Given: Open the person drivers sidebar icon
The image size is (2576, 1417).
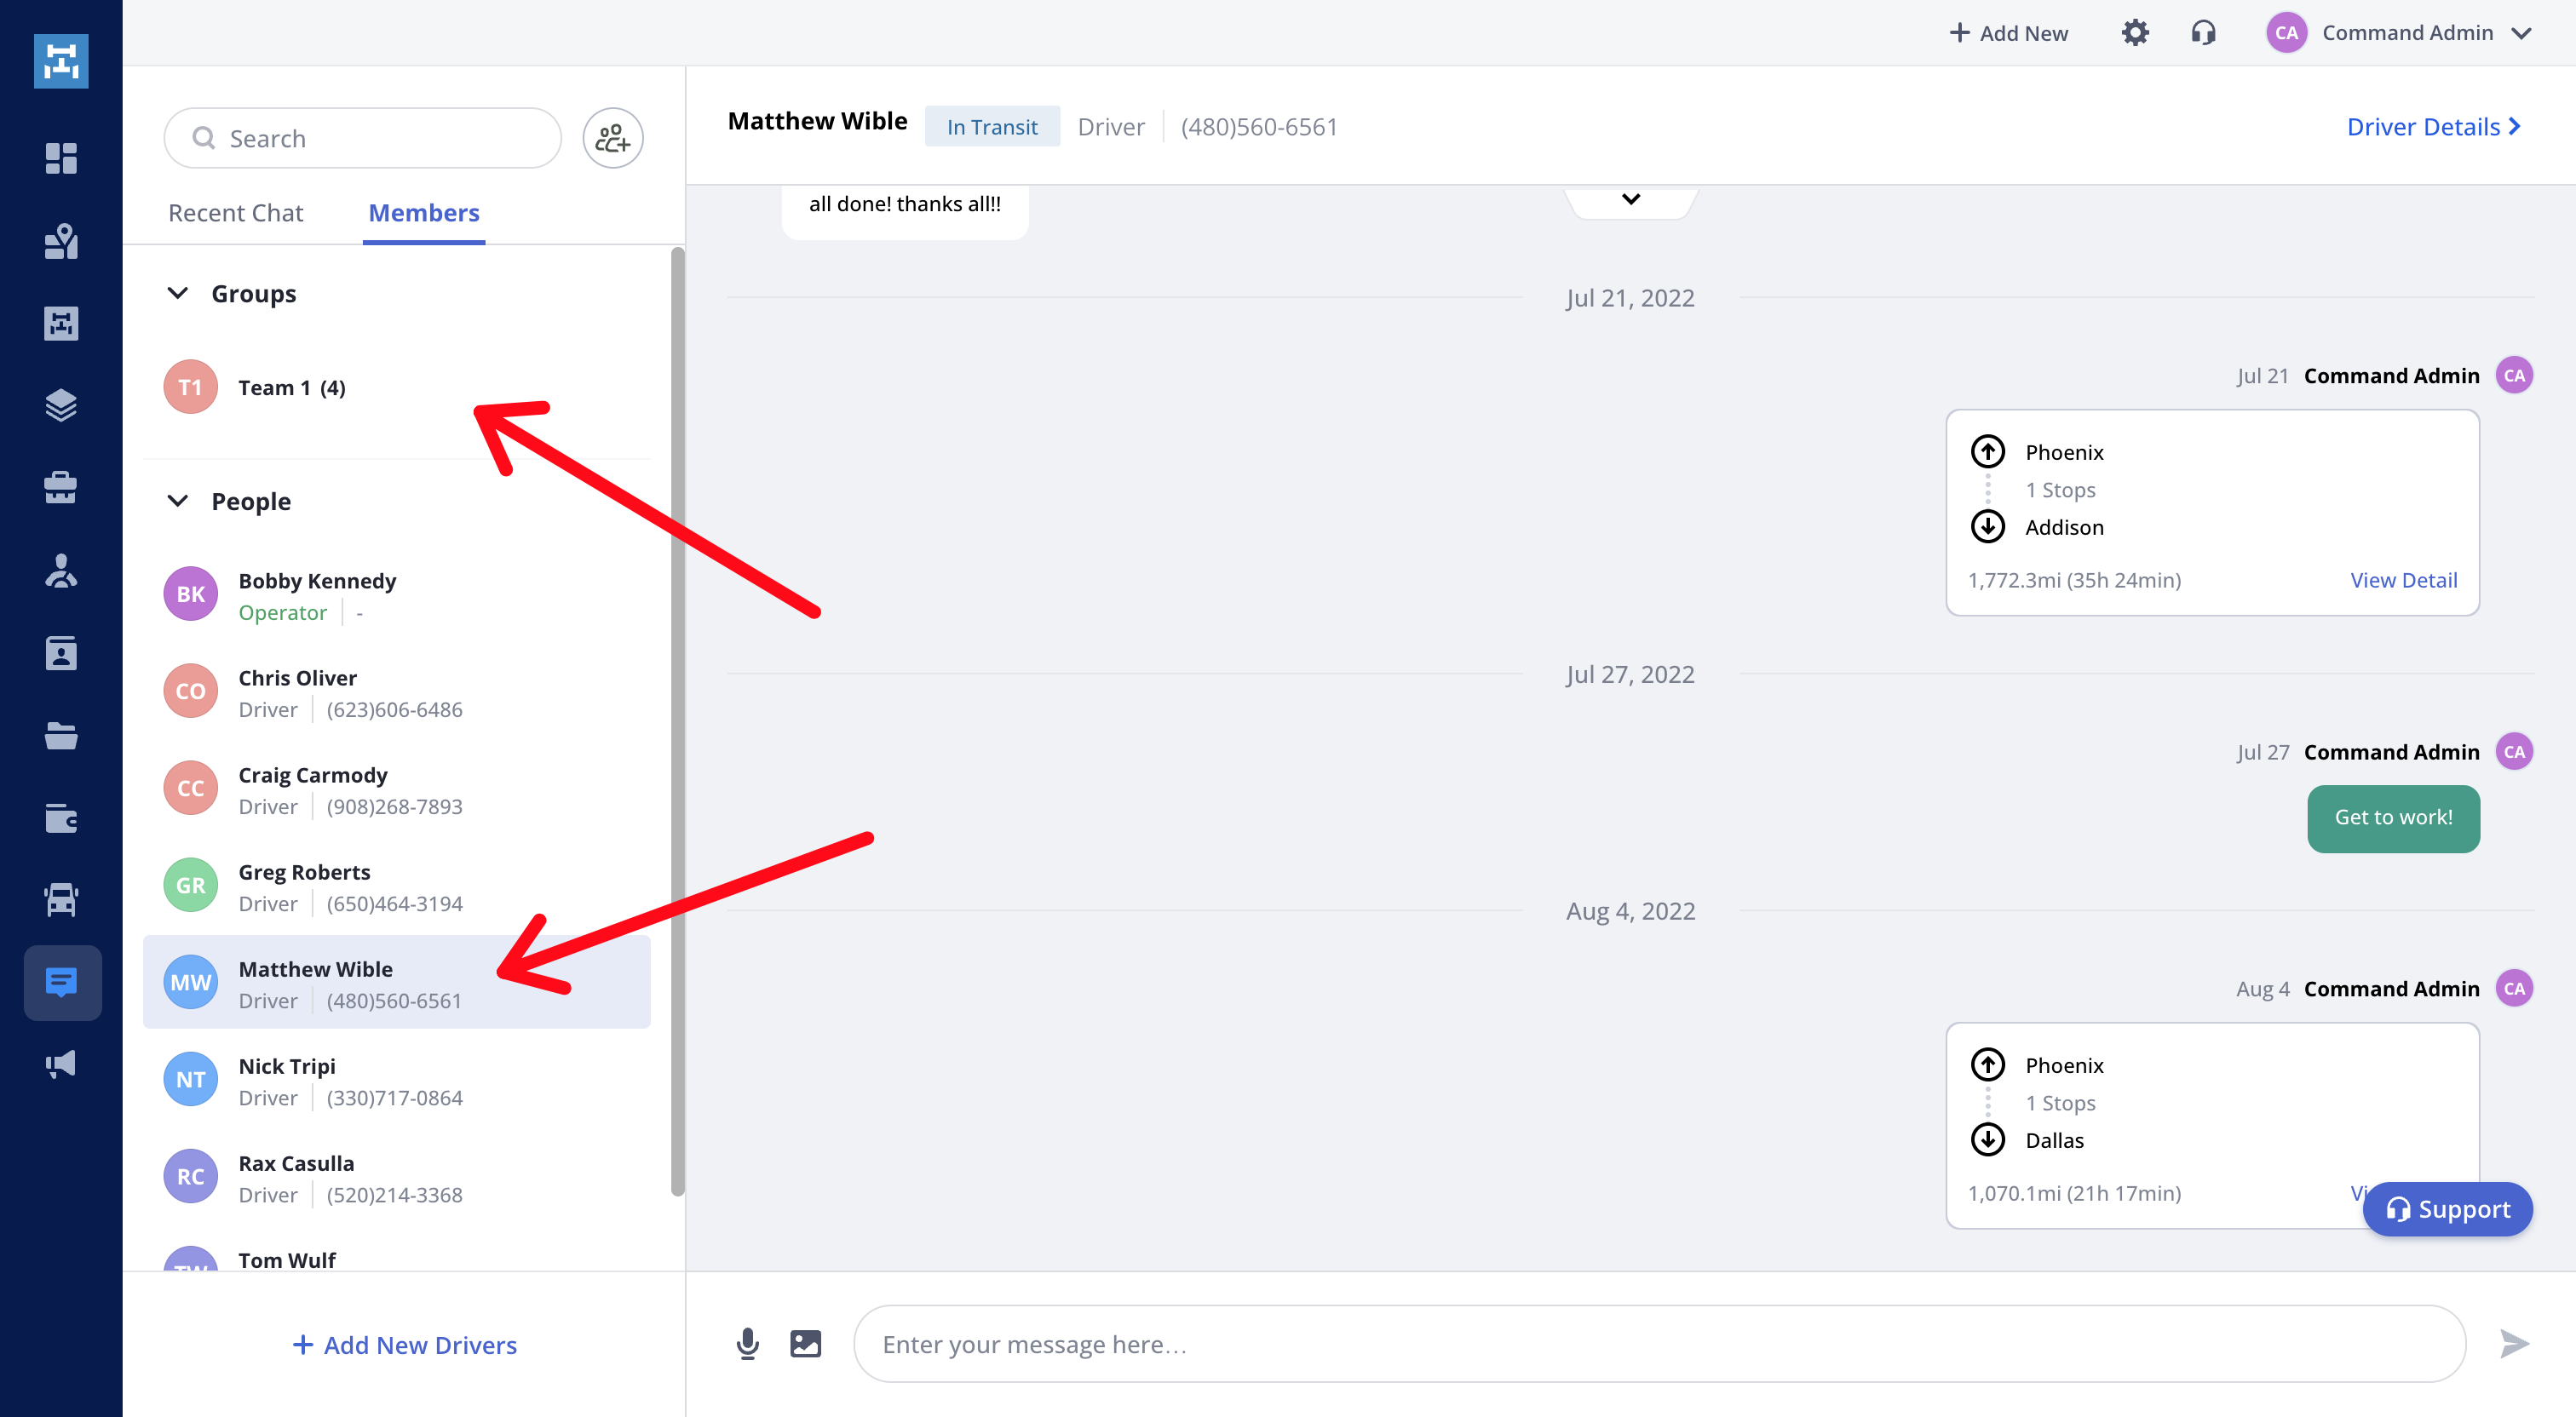Looking at the screenshot, I should [61, 570].
